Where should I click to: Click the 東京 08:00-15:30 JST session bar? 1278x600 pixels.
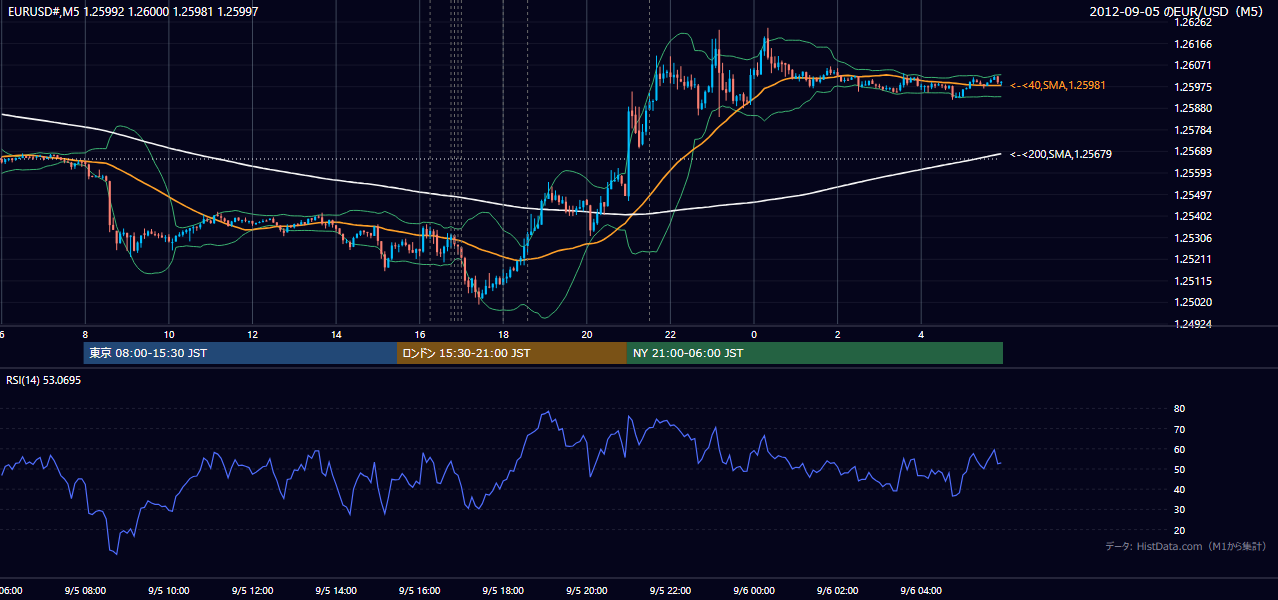tap(241, 353)
